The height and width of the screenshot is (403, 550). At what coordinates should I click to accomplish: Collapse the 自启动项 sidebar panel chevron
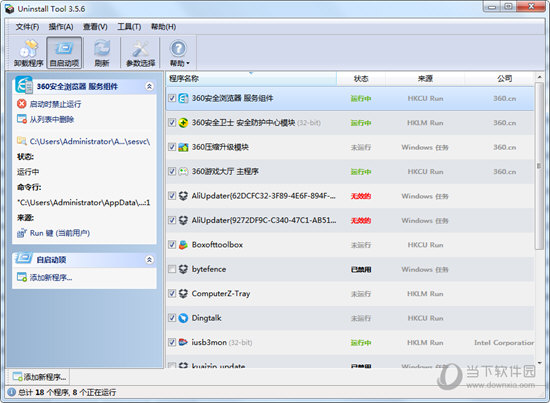149,260
